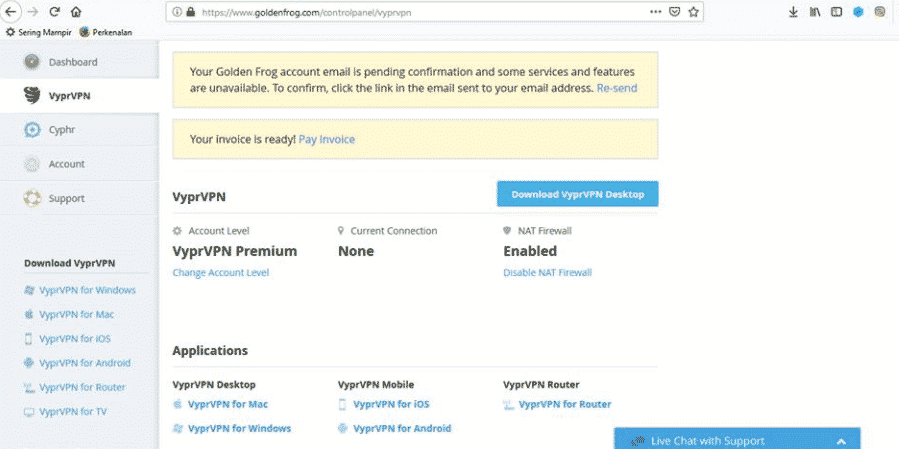Expand the Live Chat with Support panel
The height and width of the screenshot is (449, 899).
click(x=737, y=441)
